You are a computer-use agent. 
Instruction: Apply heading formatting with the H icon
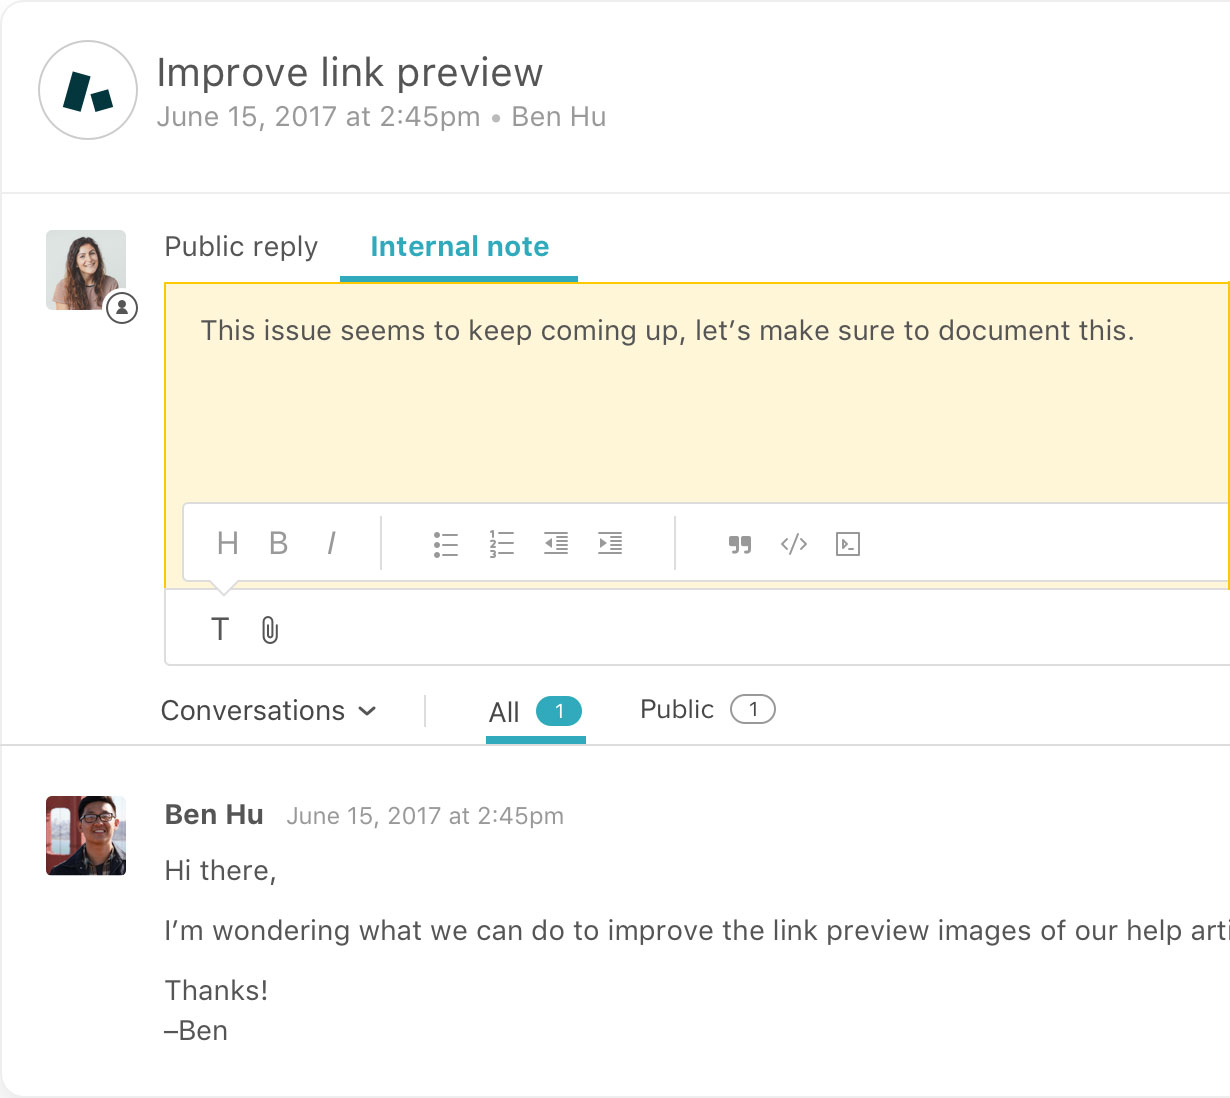click(x=227, y=543)
